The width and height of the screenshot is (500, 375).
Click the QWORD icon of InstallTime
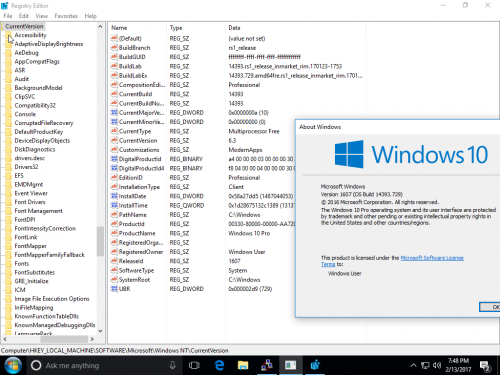click(x=114, y=205)
